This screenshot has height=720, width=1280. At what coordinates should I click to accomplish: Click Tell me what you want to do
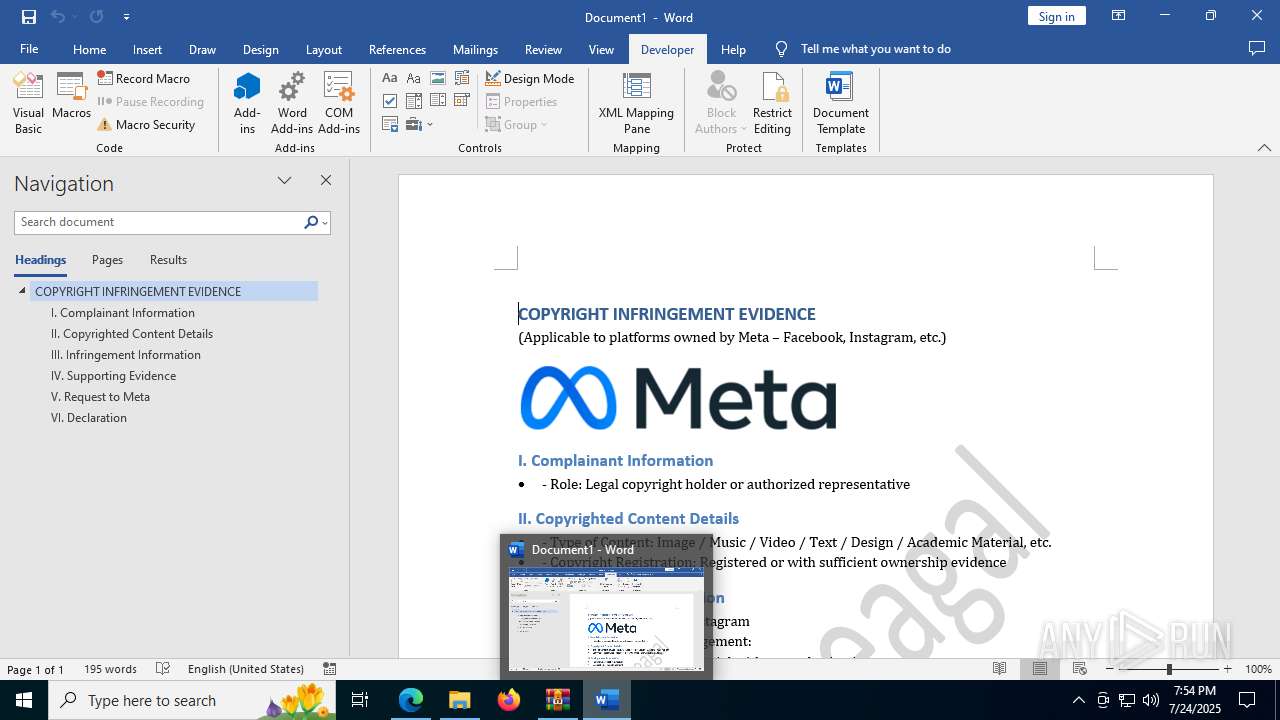pos(875,49)
